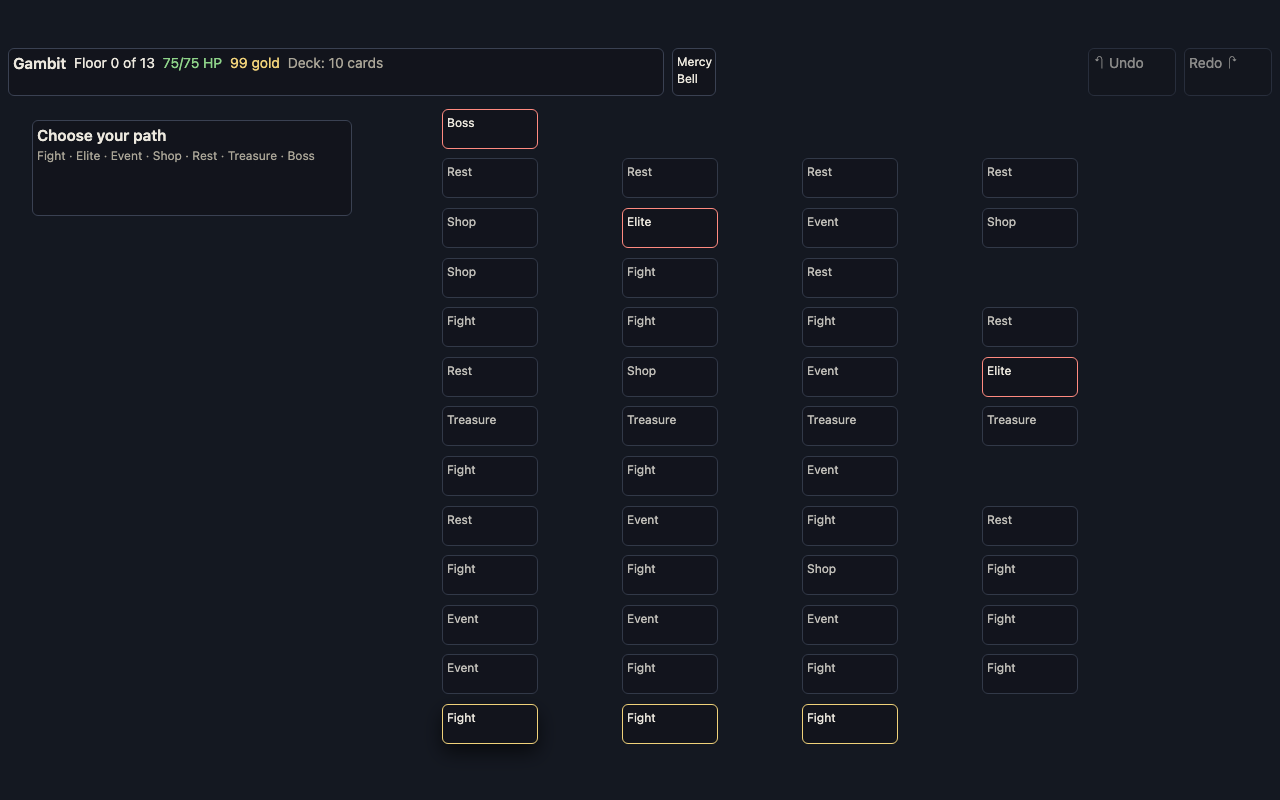Click the Event node right of the upper Elite

point(850,228)
